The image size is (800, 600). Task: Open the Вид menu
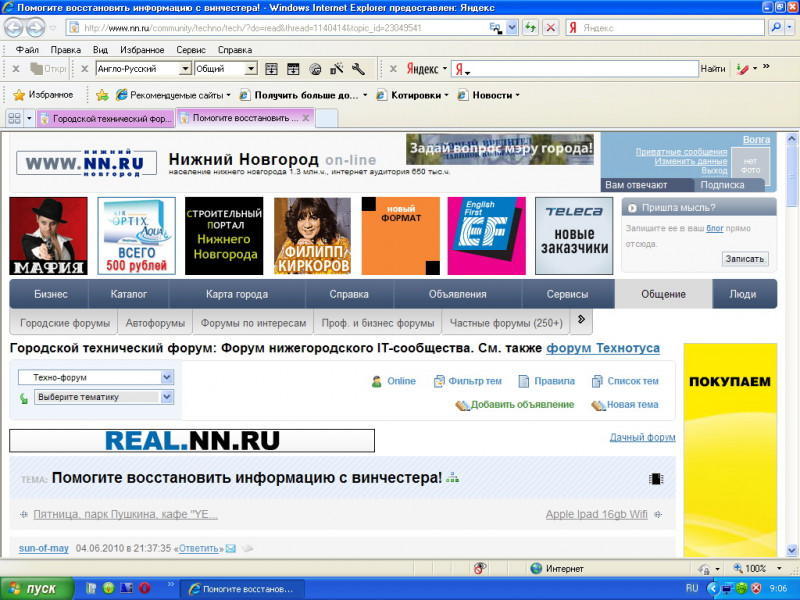coord(100,50)
